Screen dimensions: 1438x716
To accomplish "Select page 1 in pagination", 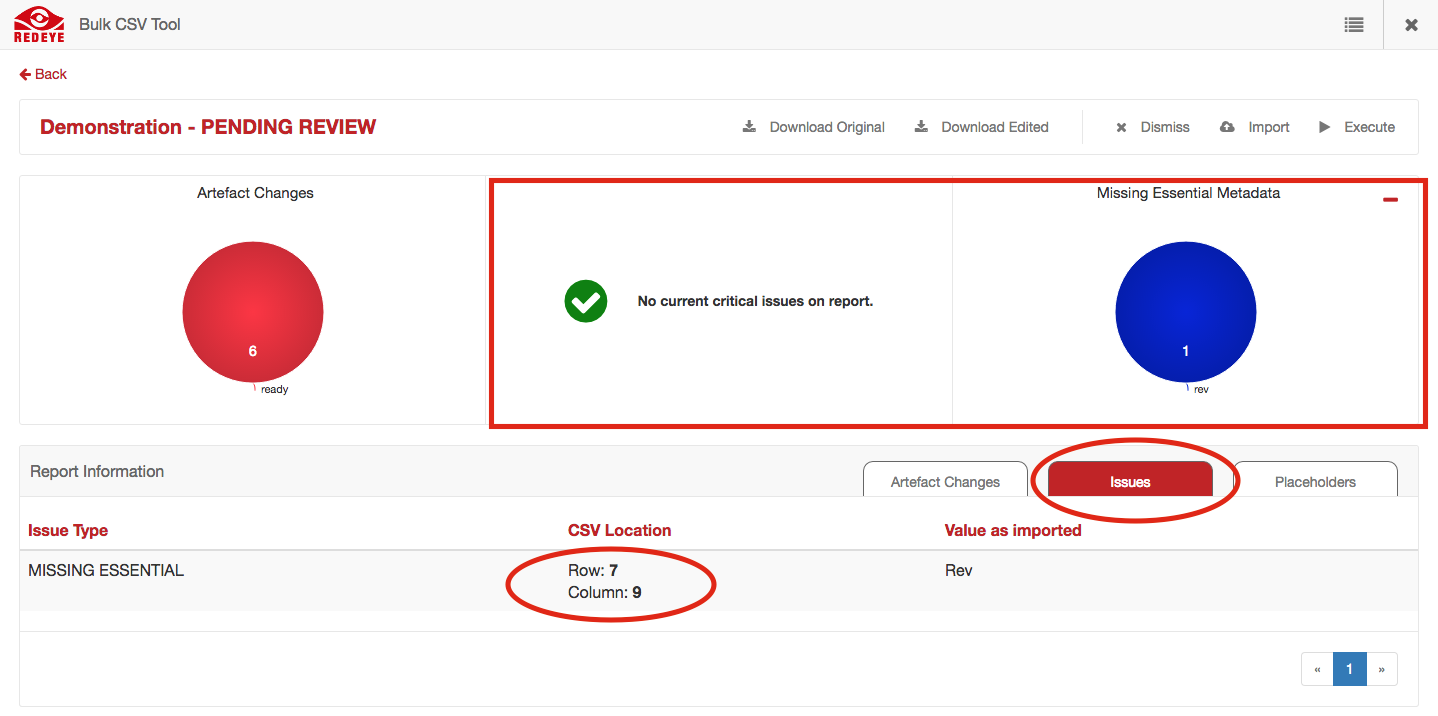I will (x=1349, y=669).
